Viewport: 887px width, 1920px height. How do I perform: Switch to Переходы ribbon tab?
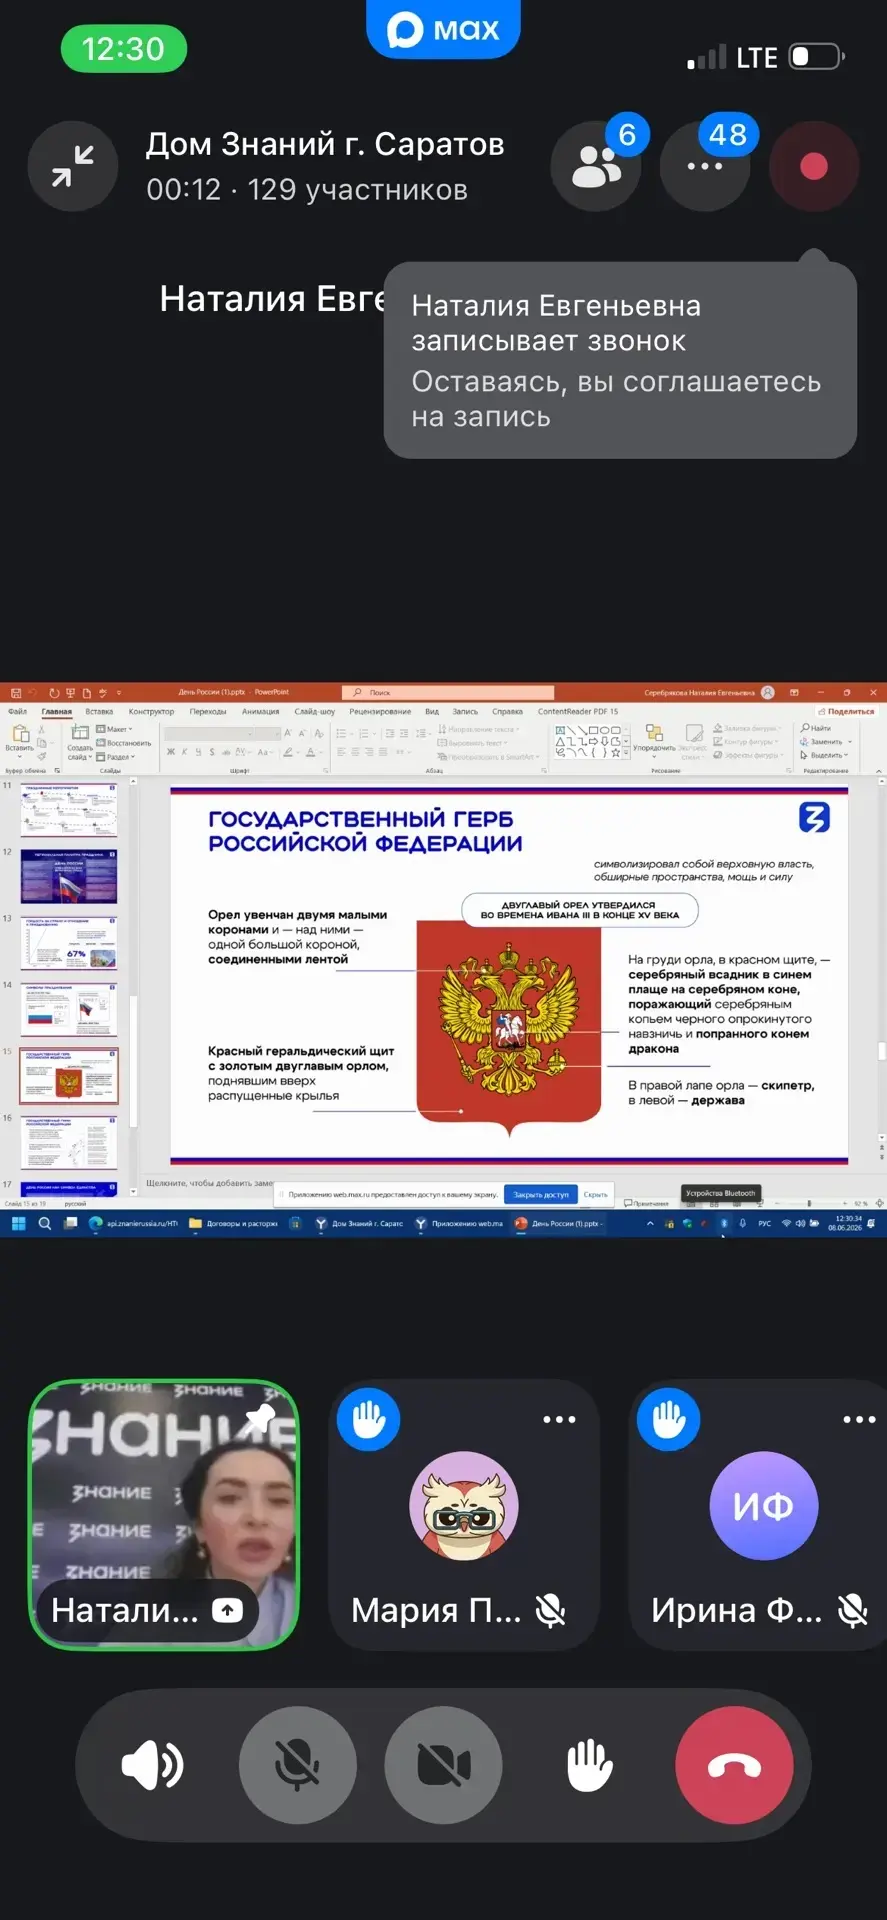coord(208,712)
